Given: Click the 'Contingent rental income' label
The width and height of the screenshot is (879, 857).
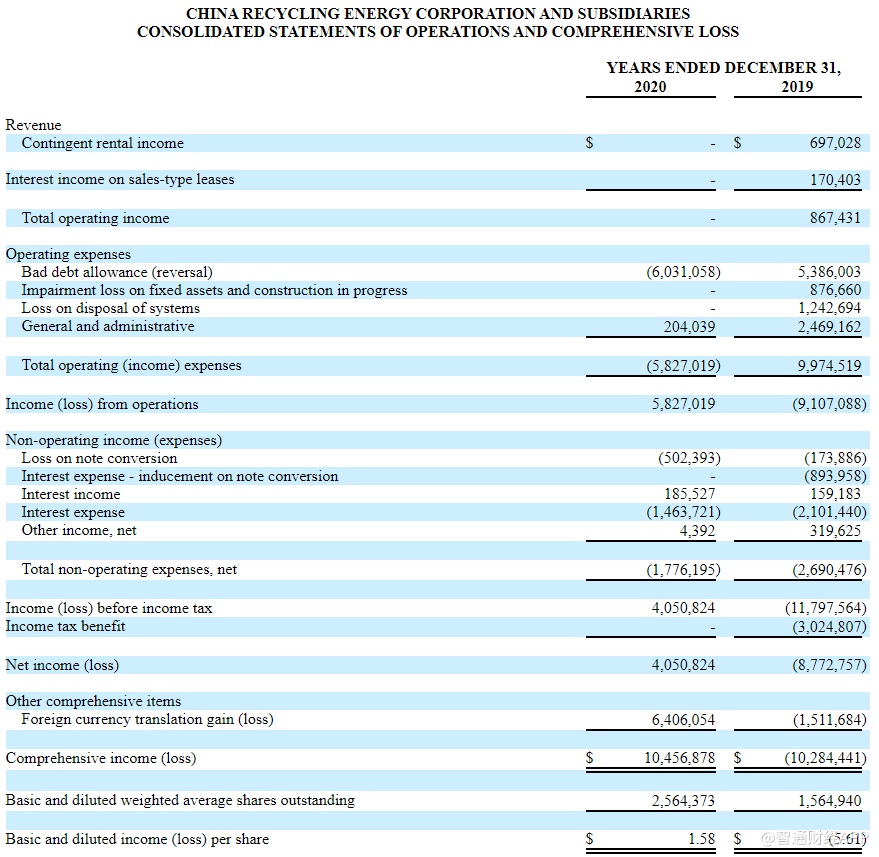Looking at the screenshot, I should pyautogui.click(x=103, y=143).
